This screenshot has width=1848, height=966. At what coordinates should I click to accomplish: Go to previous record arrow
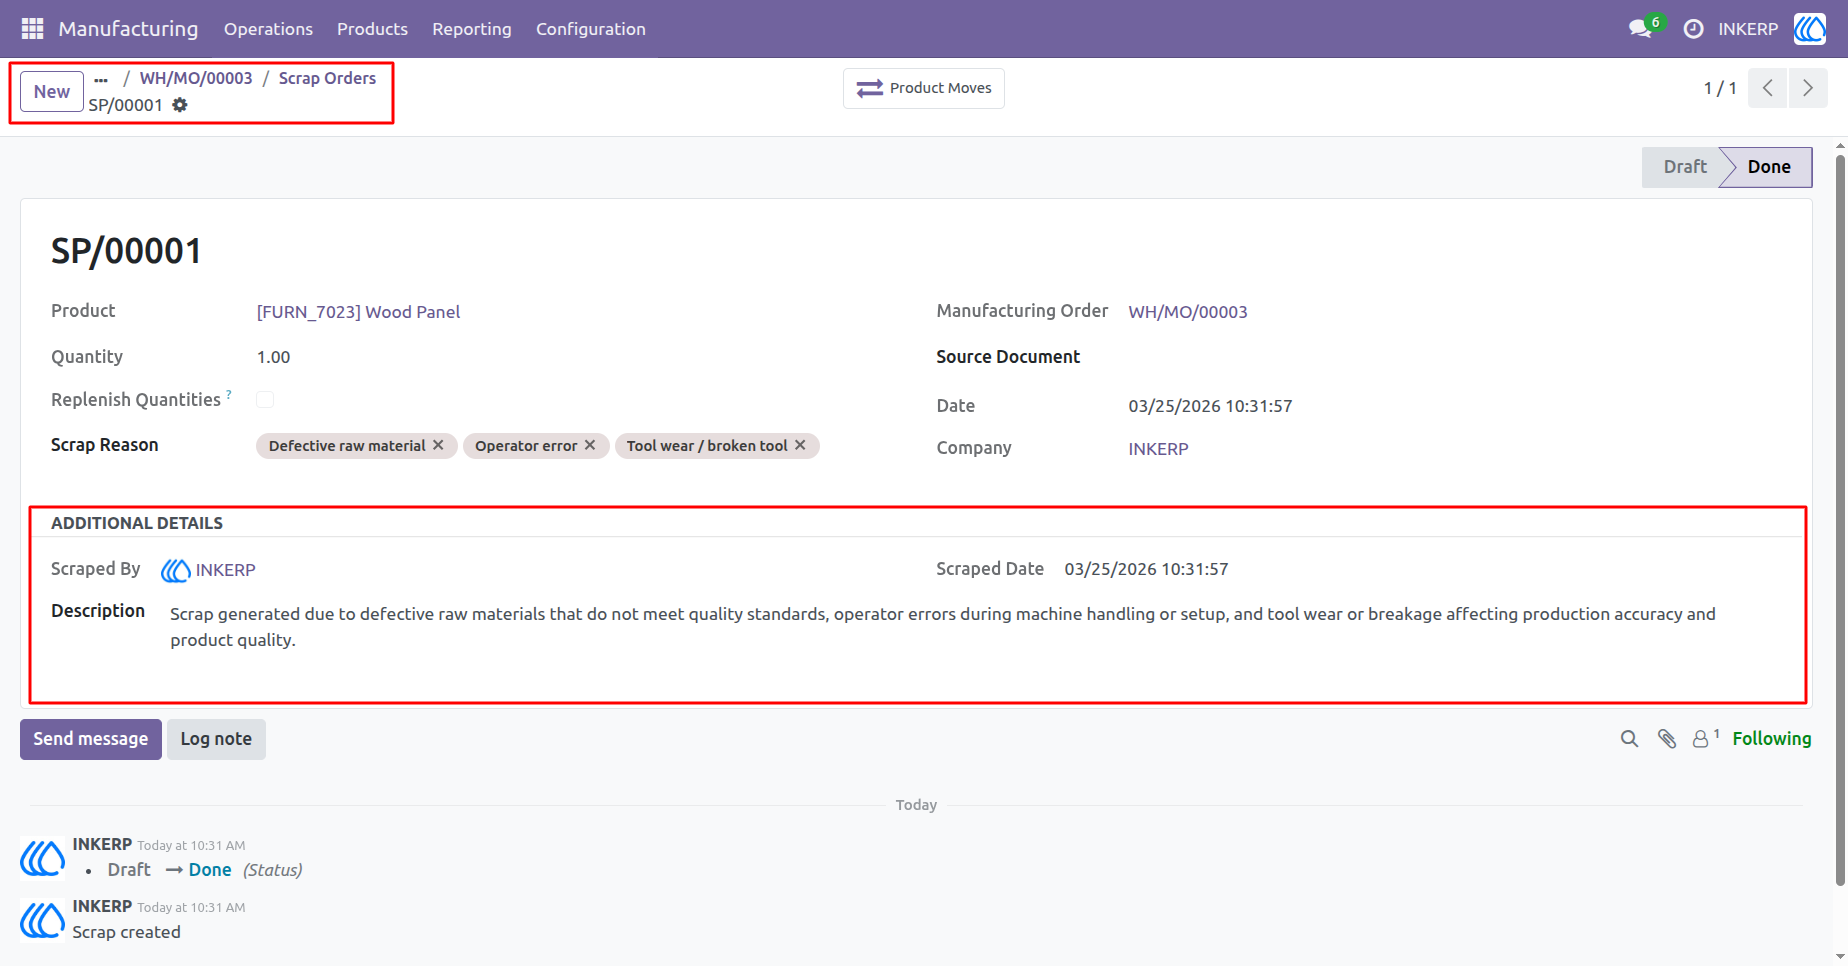[x=1767, y=88]
